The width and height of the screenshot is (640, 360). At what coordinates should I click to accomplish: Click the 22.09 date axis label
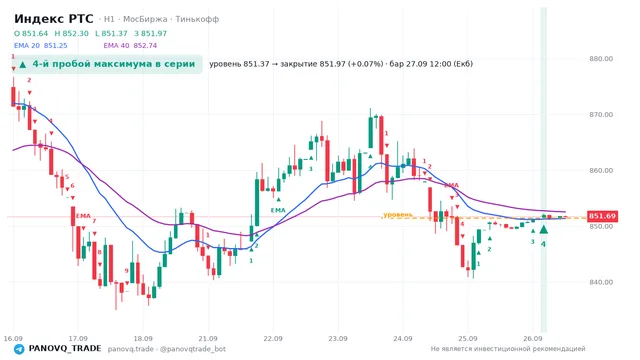(x=273, y=339)
